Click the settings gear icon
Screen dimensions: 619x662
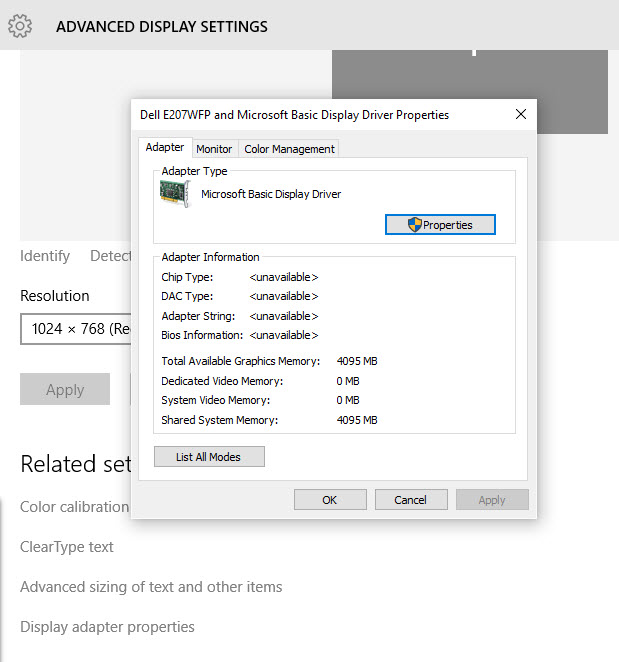tap(20, 26)
